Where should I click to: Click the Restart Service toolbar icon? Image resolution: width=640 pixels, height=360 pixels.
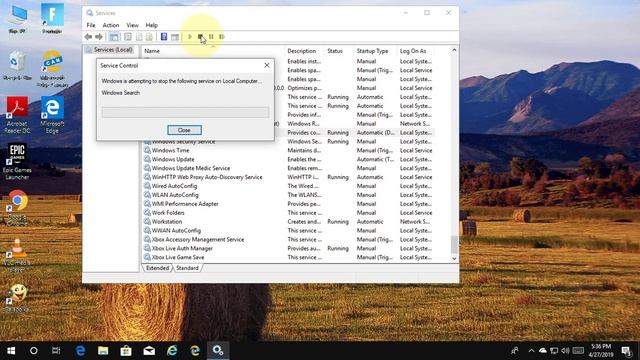point(222,37)
